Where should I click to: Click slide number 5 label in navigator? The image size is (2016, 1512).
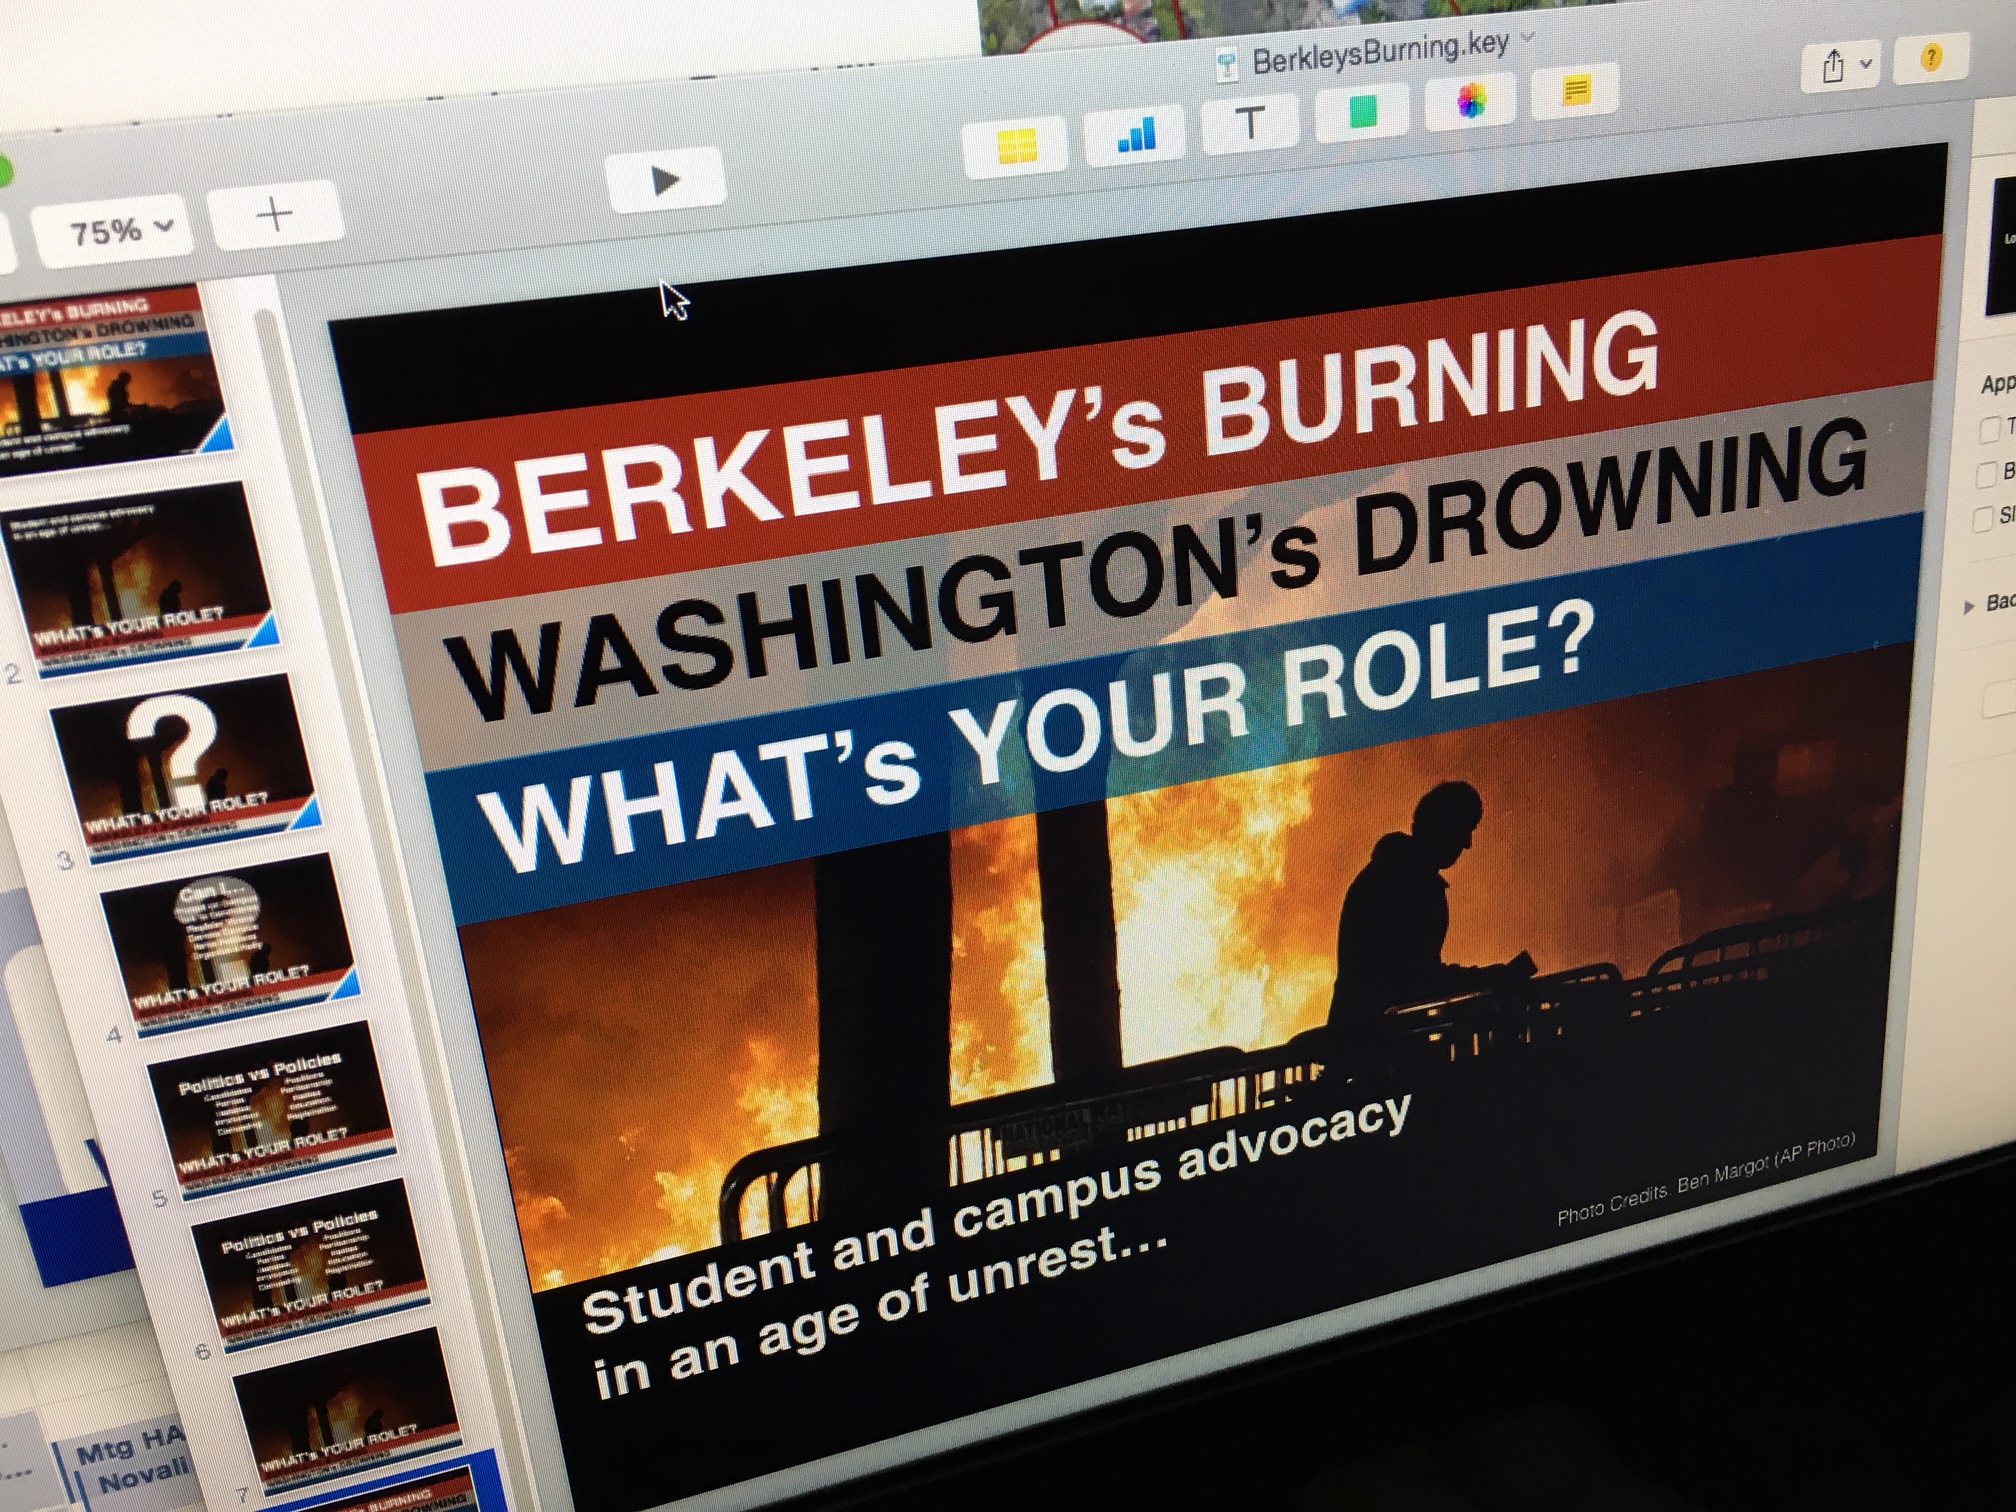click(x=159, y=1197)
